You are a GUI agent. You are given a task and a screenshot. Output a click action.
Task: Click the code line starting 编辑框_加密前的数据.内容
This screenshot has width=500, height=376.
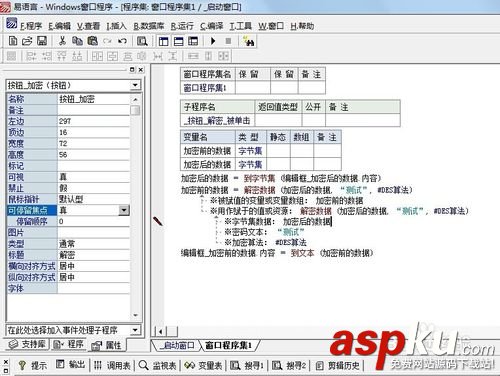point(277,253)
